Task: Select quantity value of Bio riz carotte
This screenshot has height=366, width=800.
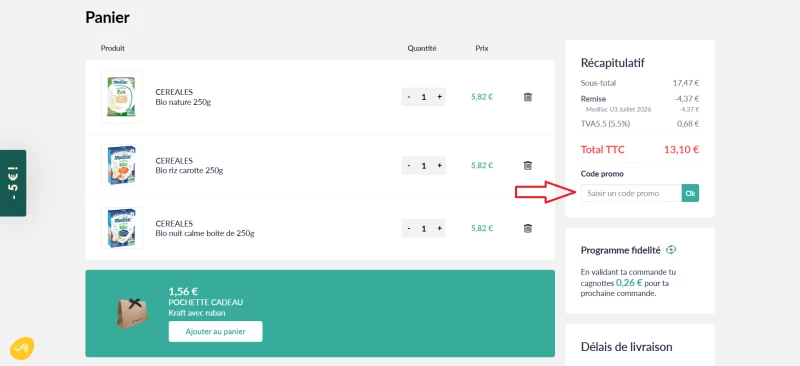Action: (424, 165)
